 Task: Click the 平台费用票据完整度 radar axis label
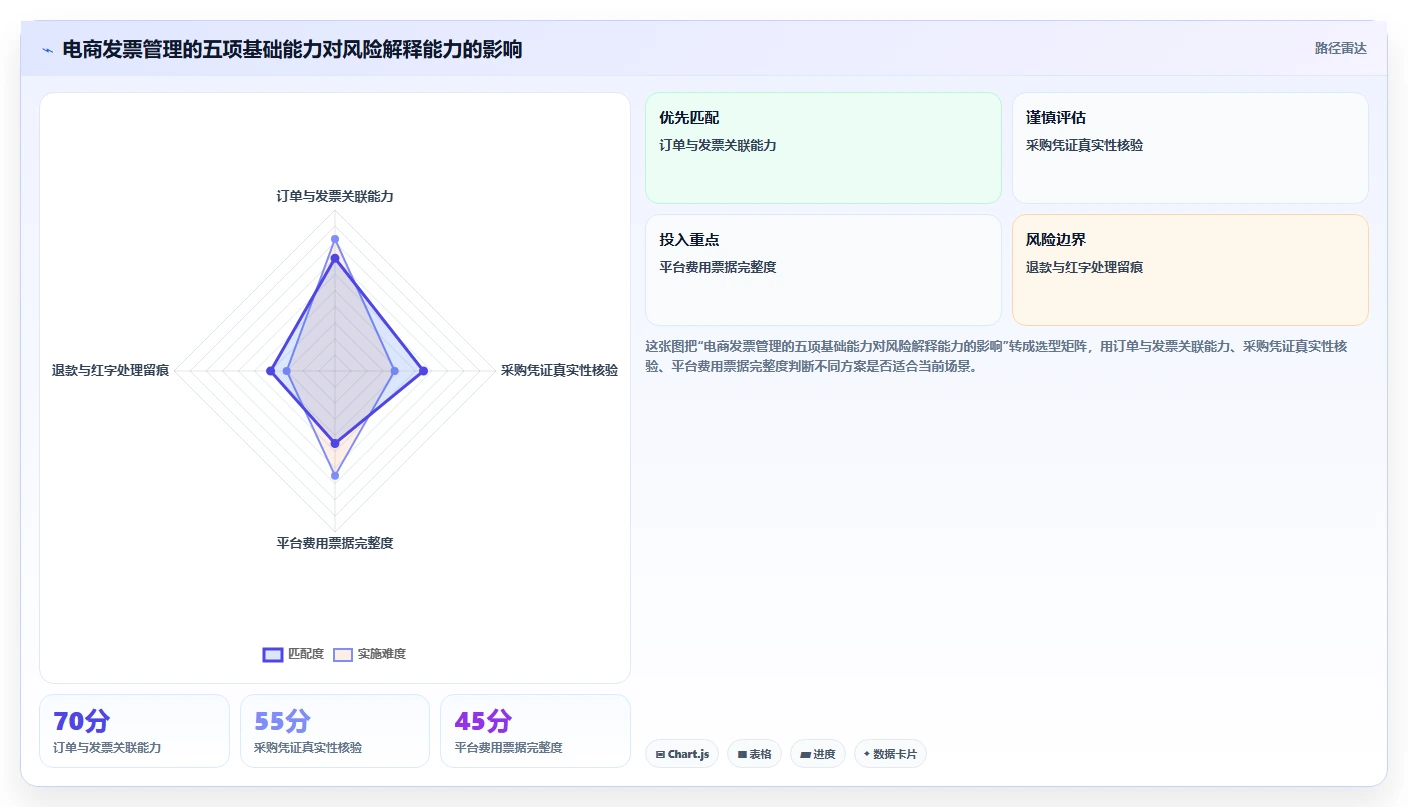tap(335, 543)
